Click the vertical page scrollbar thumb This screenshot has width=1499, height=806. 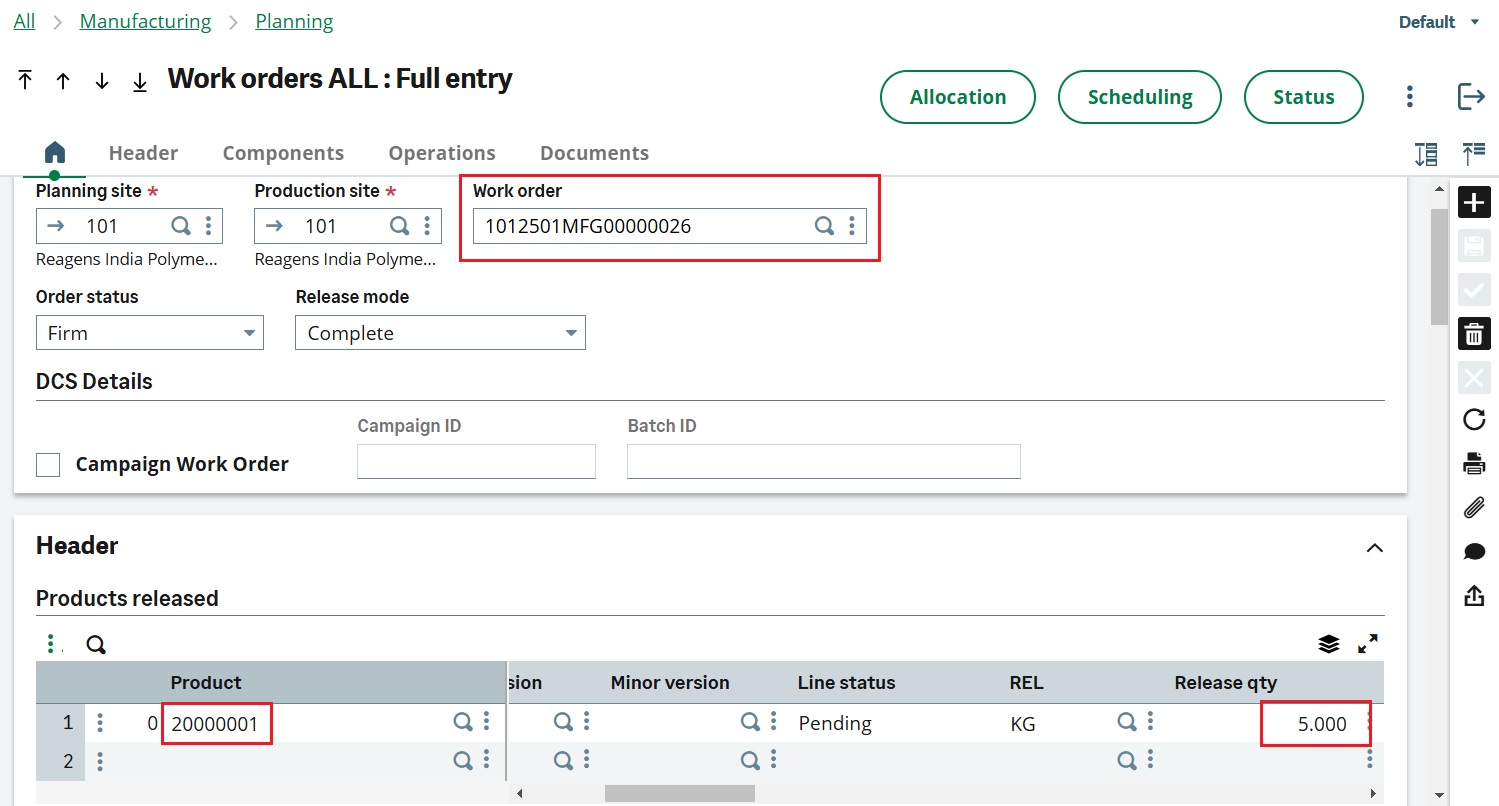click(1439, 267)
